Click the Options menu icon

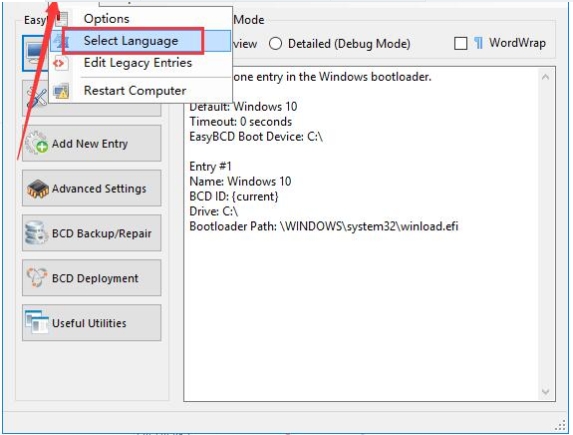[62, 19]
